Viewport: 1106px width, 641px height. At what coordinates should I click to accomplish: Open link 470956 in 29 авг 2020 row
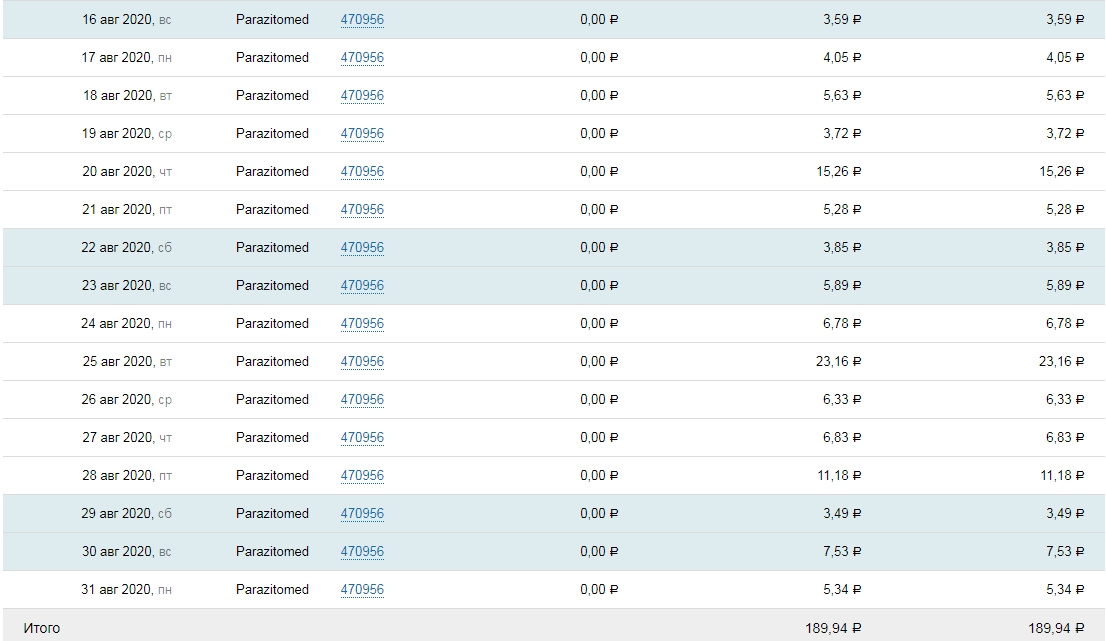coord(362,514)
